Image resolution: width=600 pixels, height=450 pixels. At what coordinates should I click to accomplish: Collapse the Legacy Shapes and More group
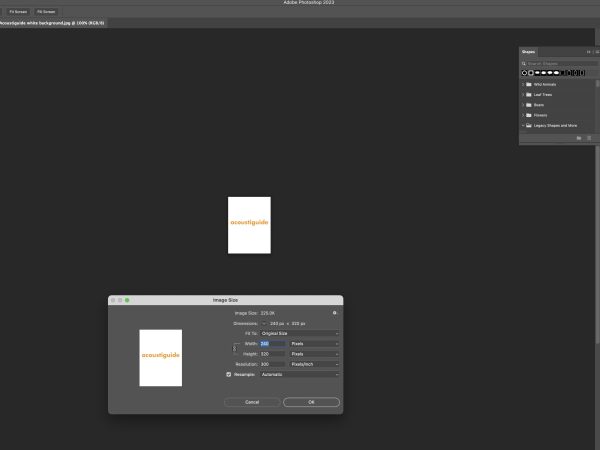click(x=522, y=126)
